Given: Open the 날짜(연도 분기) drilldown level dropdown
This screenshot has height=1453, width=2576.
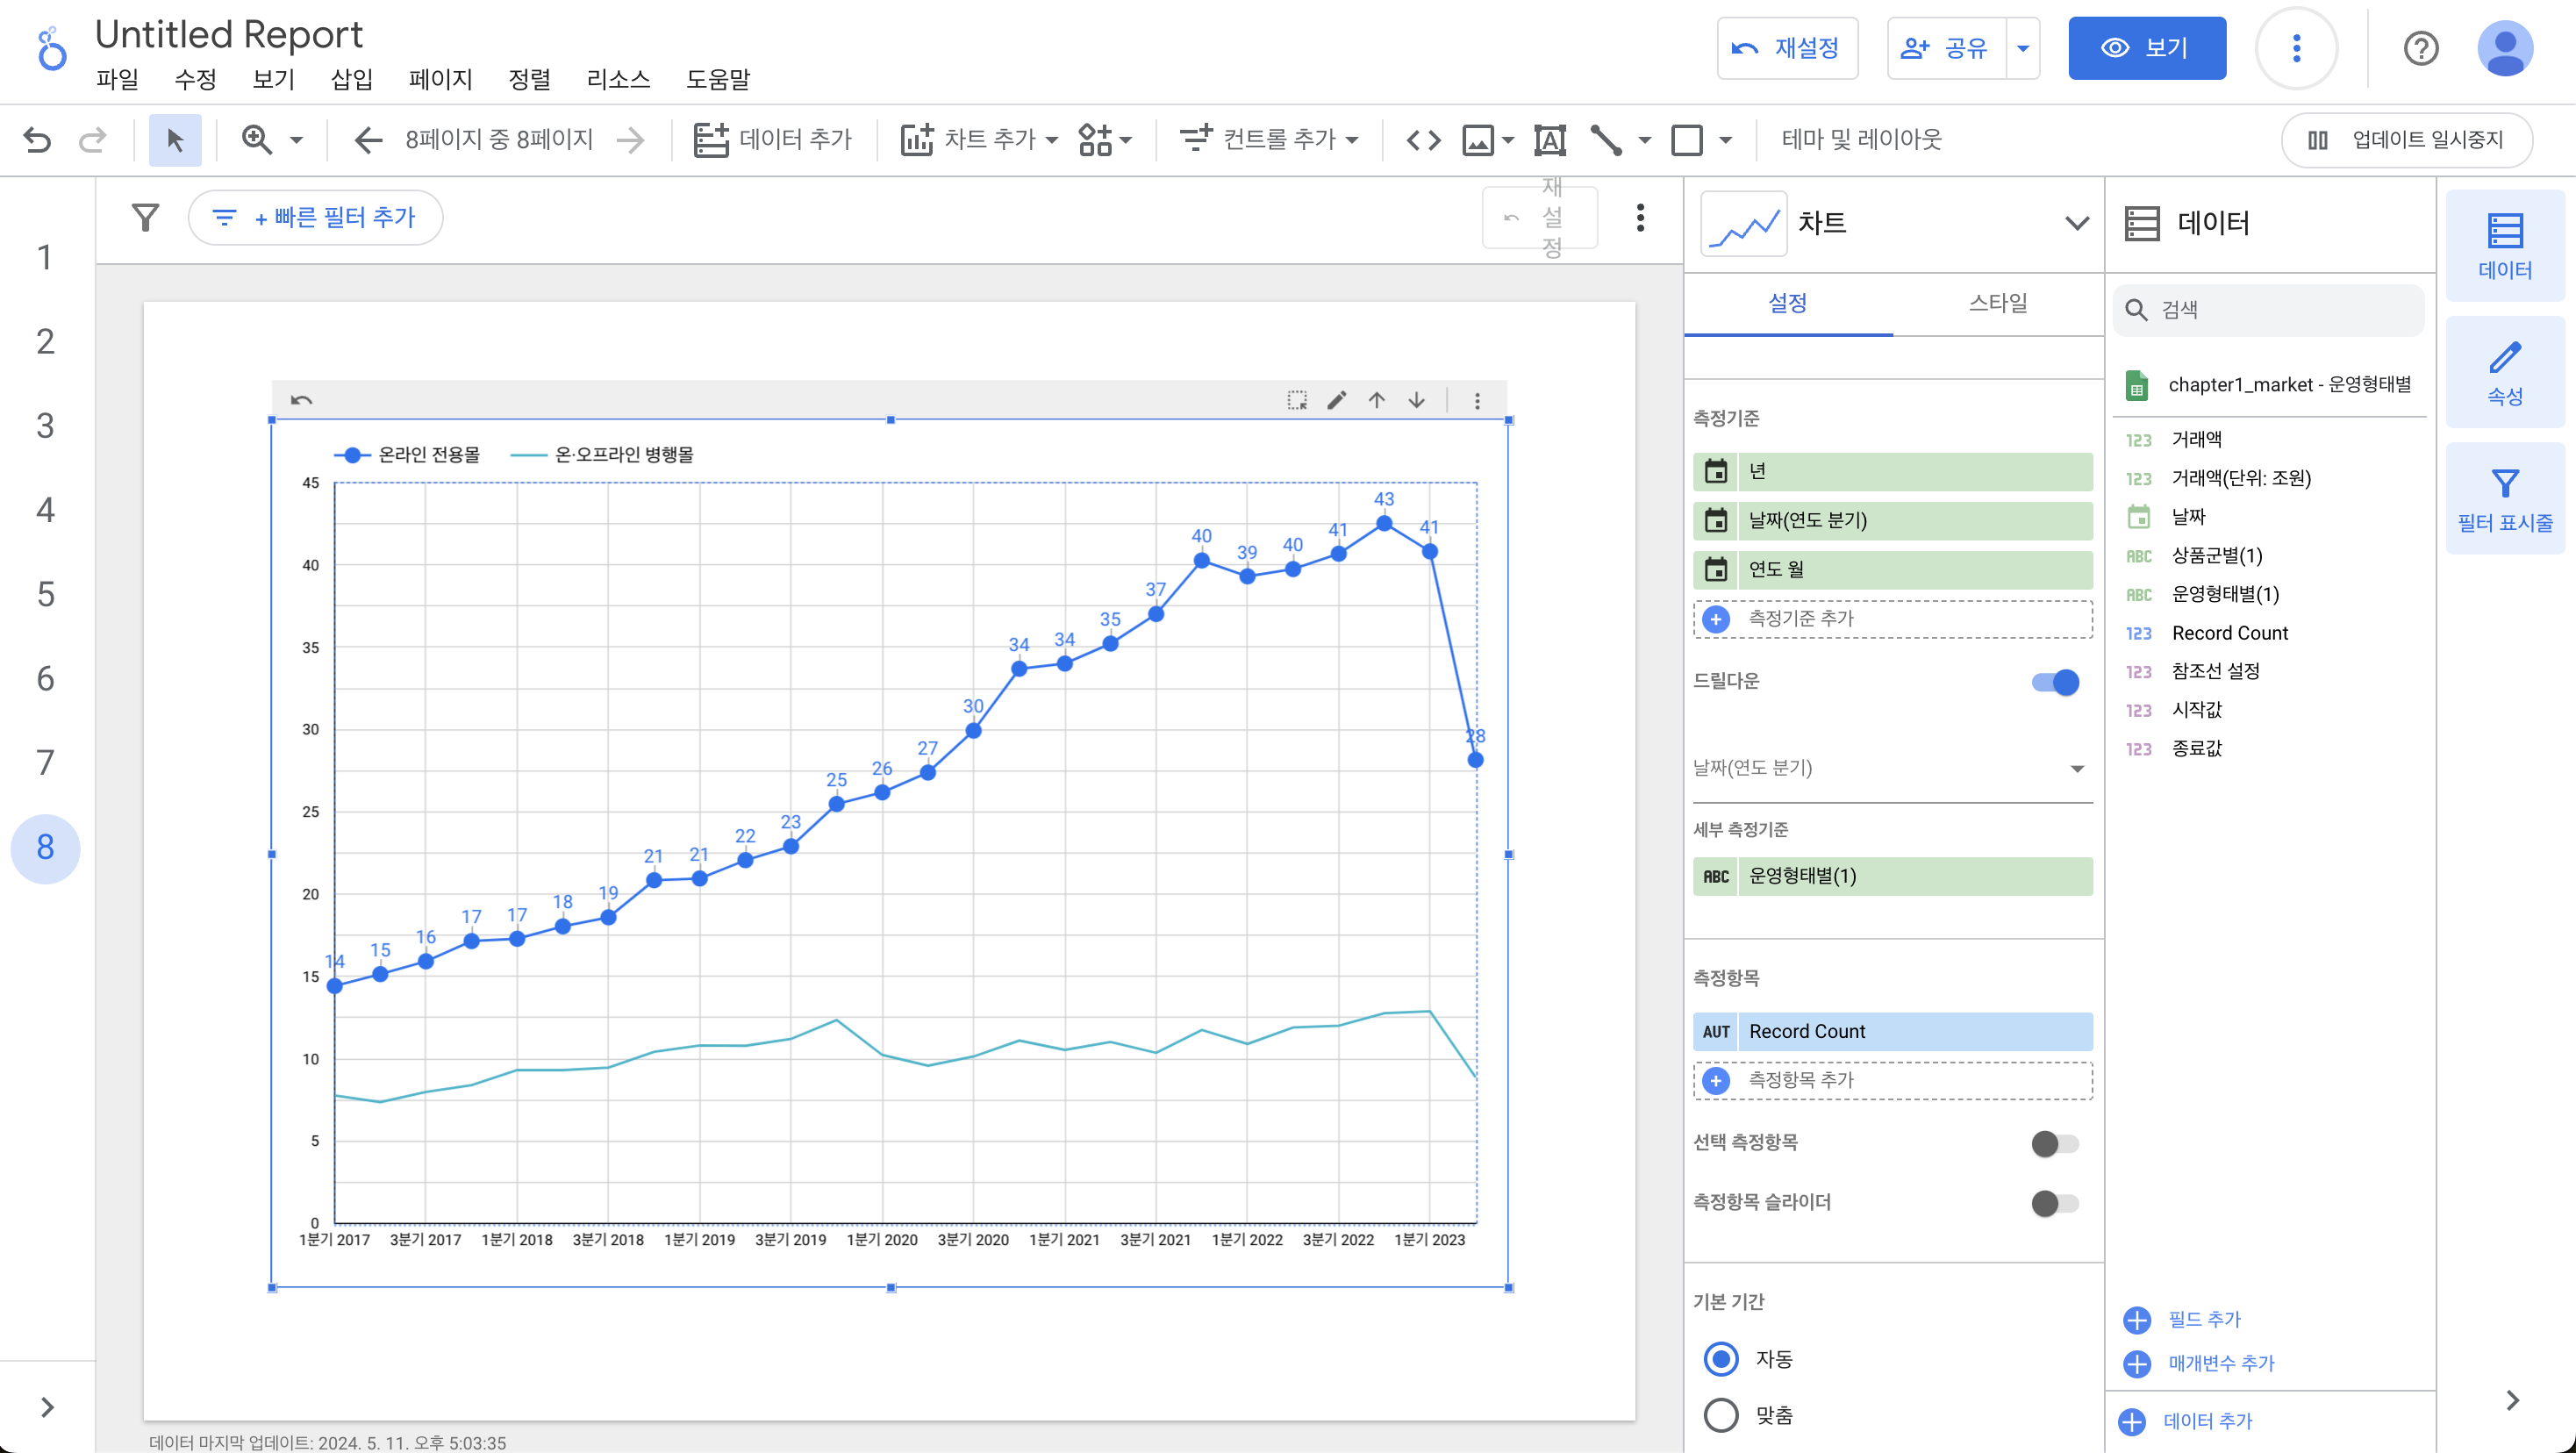Looking at the screenshot, I should [1890, 768].
